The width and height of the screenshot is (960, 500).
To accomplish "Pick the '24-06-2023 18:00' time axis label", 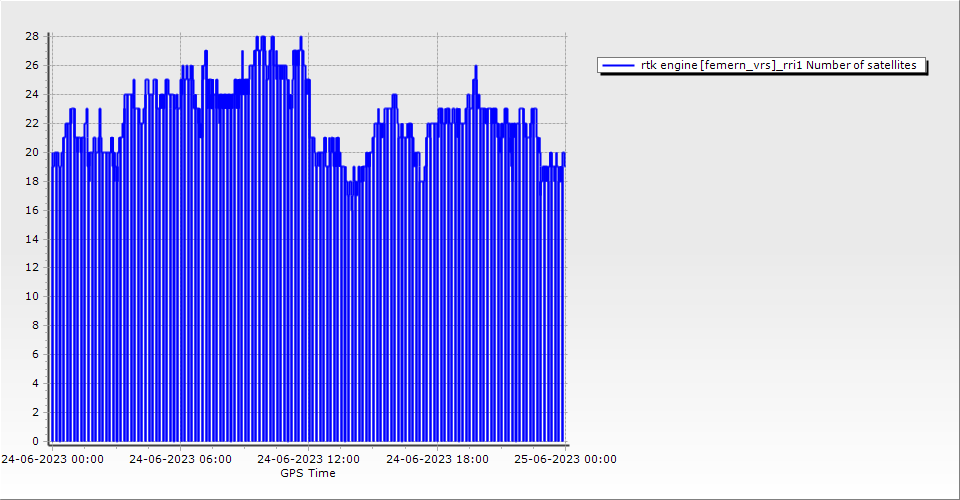I will coord(437,459).
